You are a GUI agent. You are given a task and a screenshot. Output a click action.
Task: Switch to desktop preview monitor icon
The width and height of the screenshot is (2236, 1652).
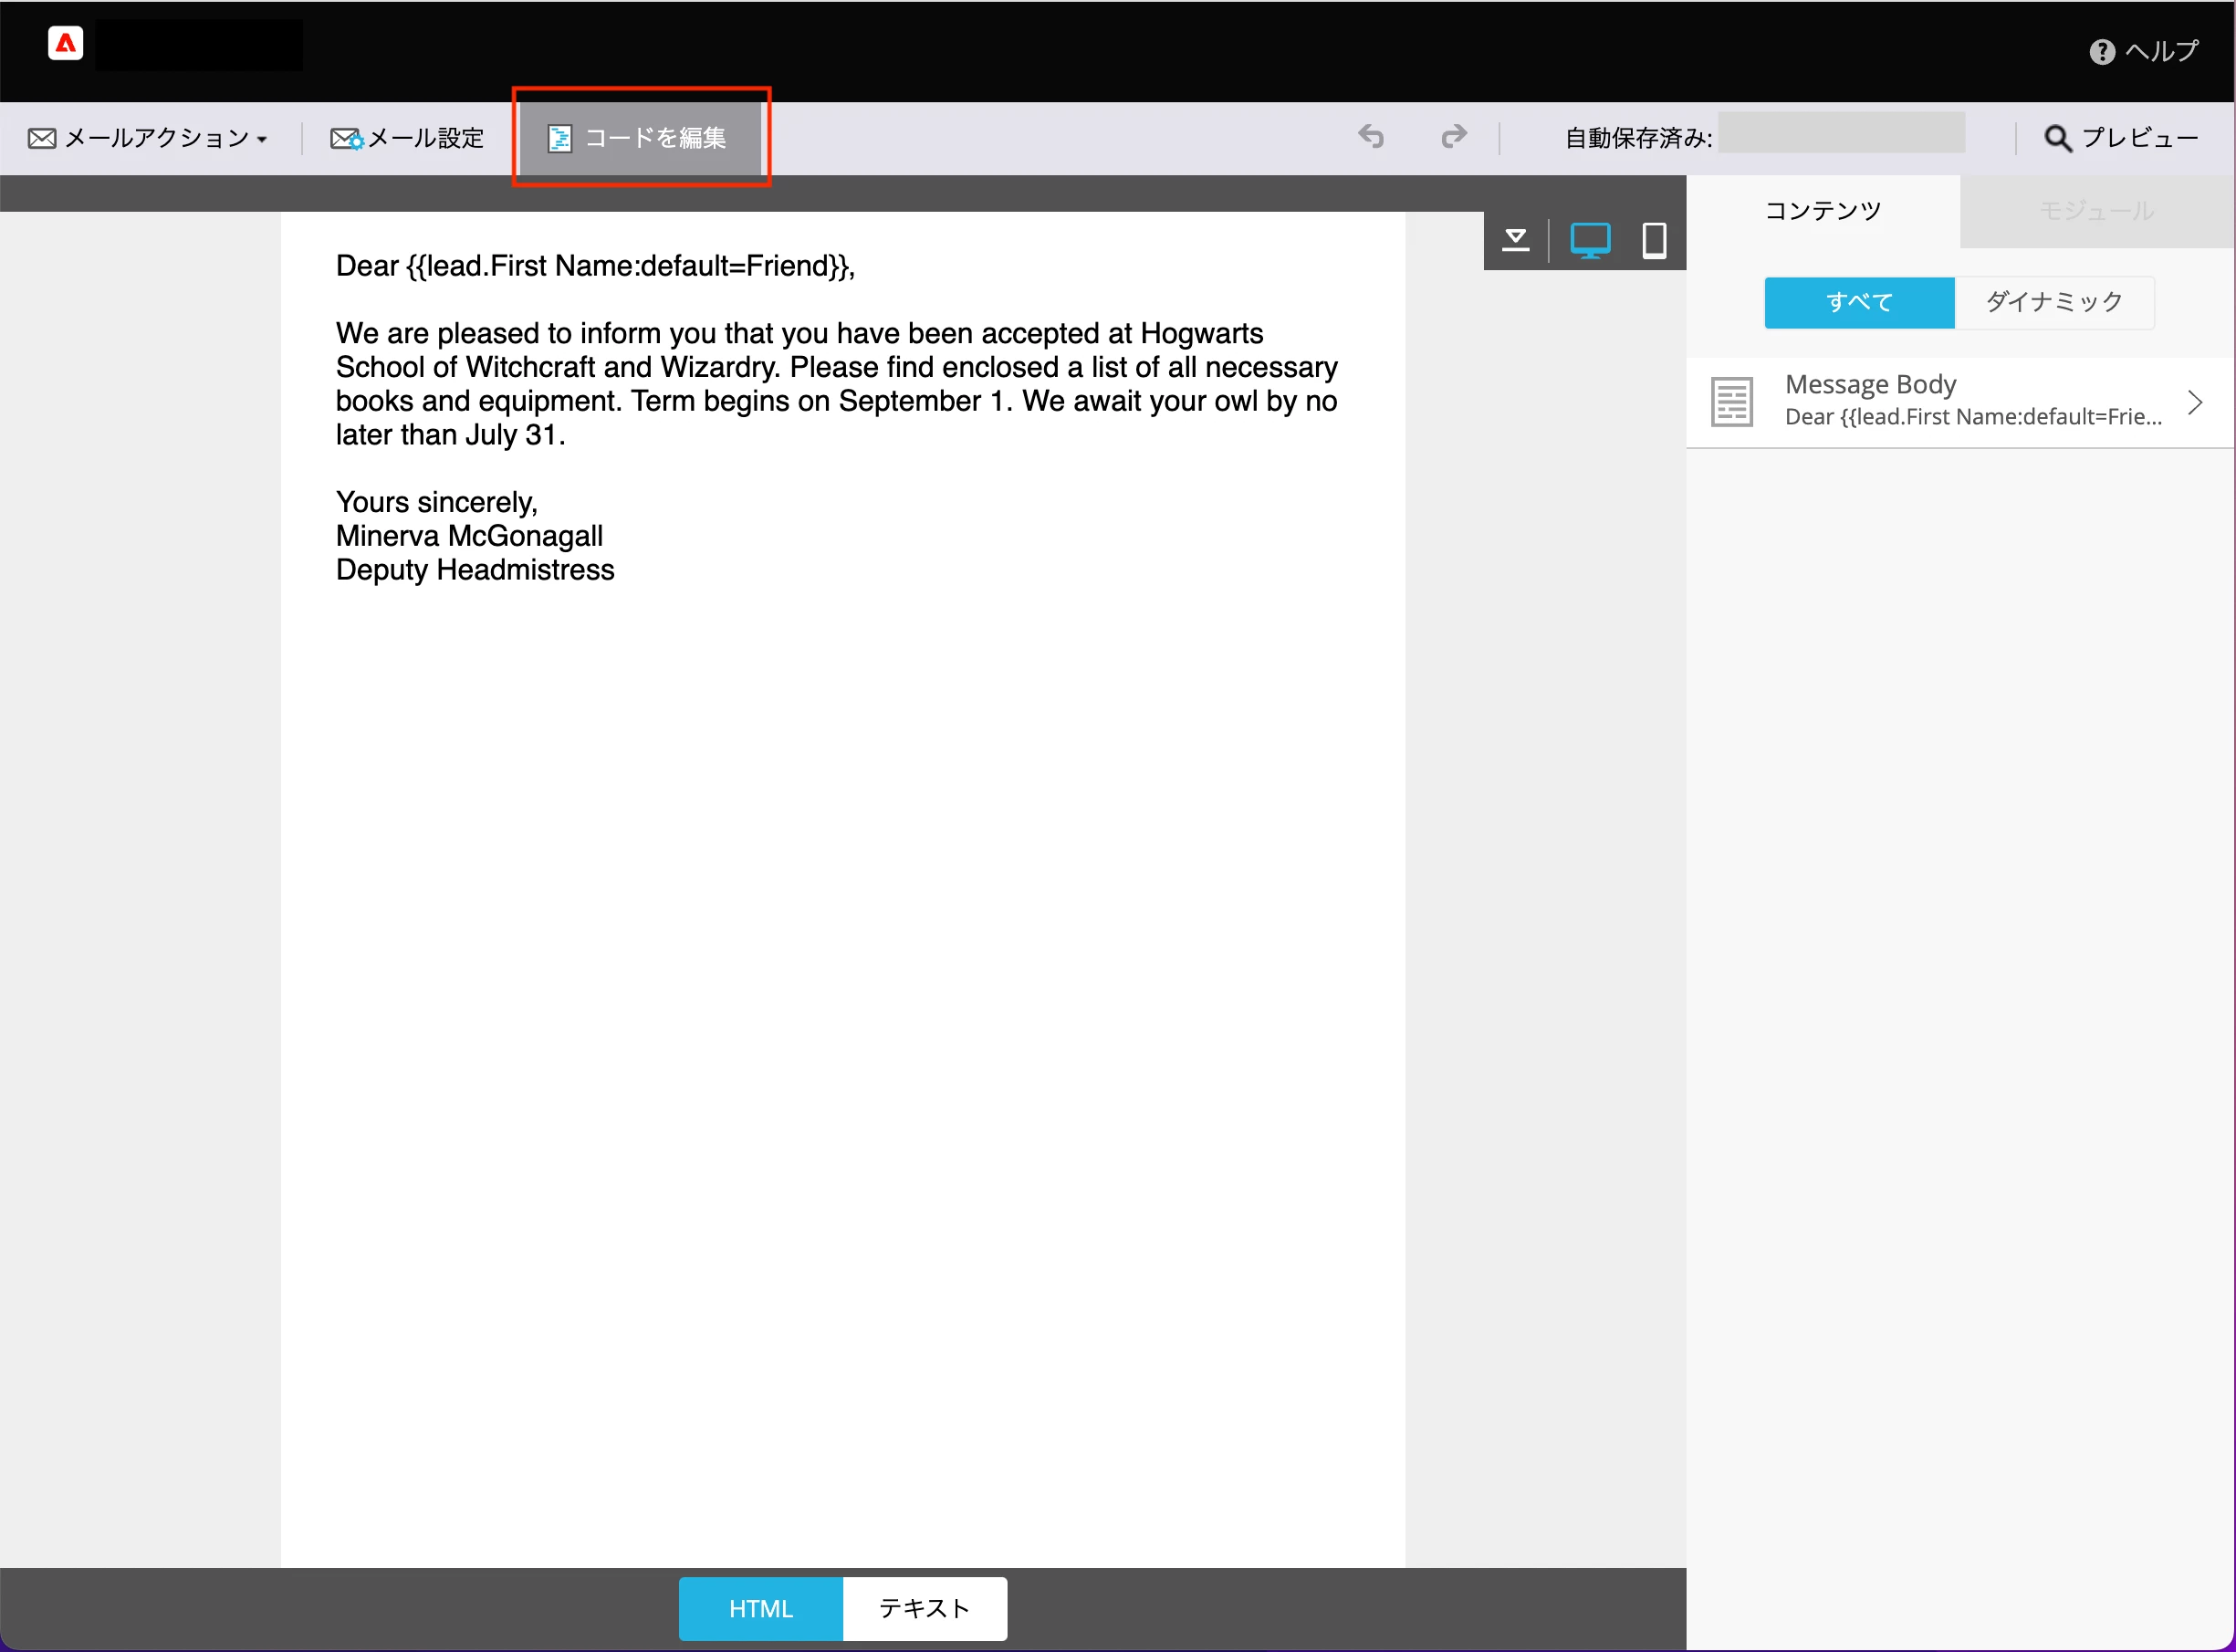click(x=1590, y=241)
